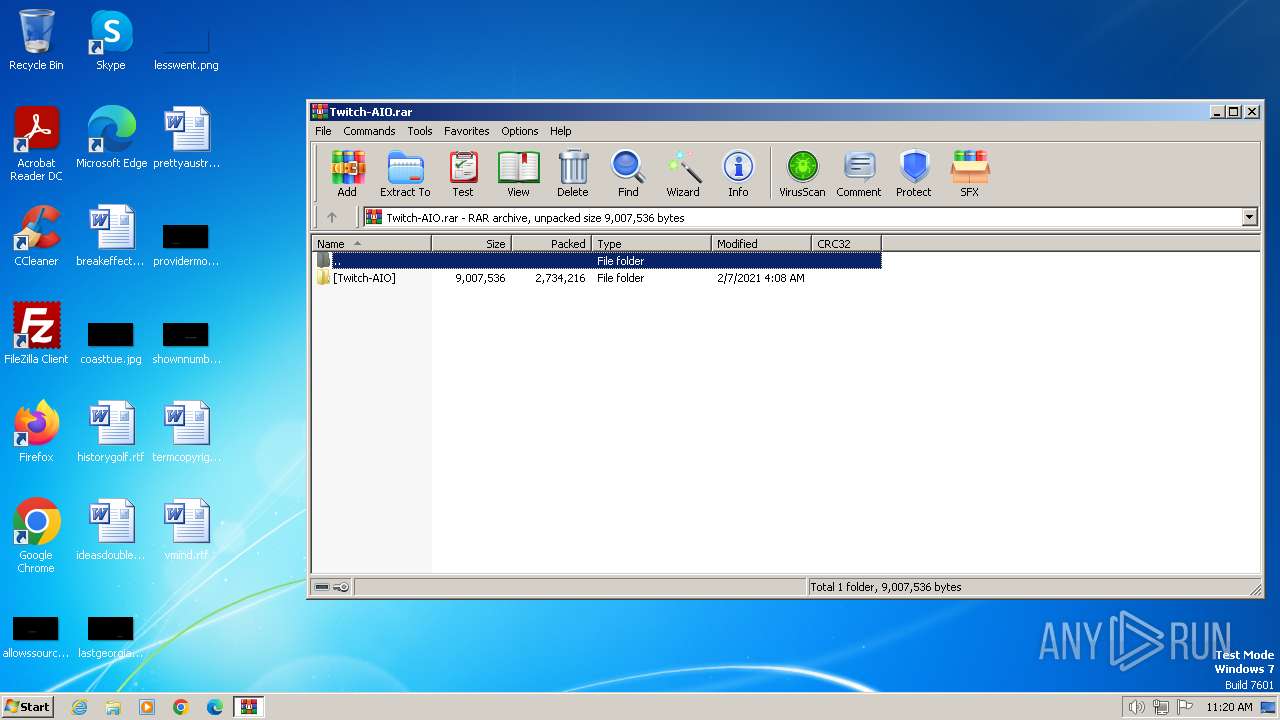Select the parent folder '..' row
The width and height of the screenshot is (1280, 720).
pyautogui.click(x=597, y=261)
